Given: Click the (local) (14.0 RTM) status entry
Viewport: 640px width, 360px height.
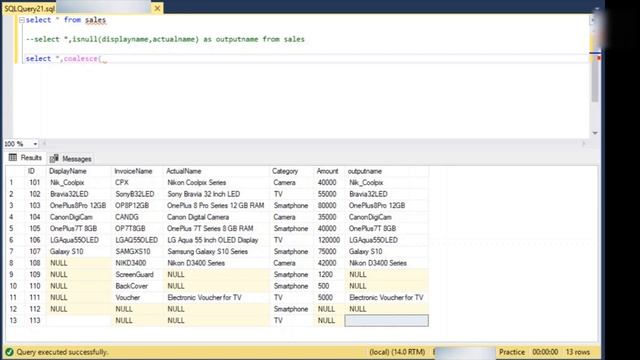Looking at the screenshot, I should click(397, 352).
